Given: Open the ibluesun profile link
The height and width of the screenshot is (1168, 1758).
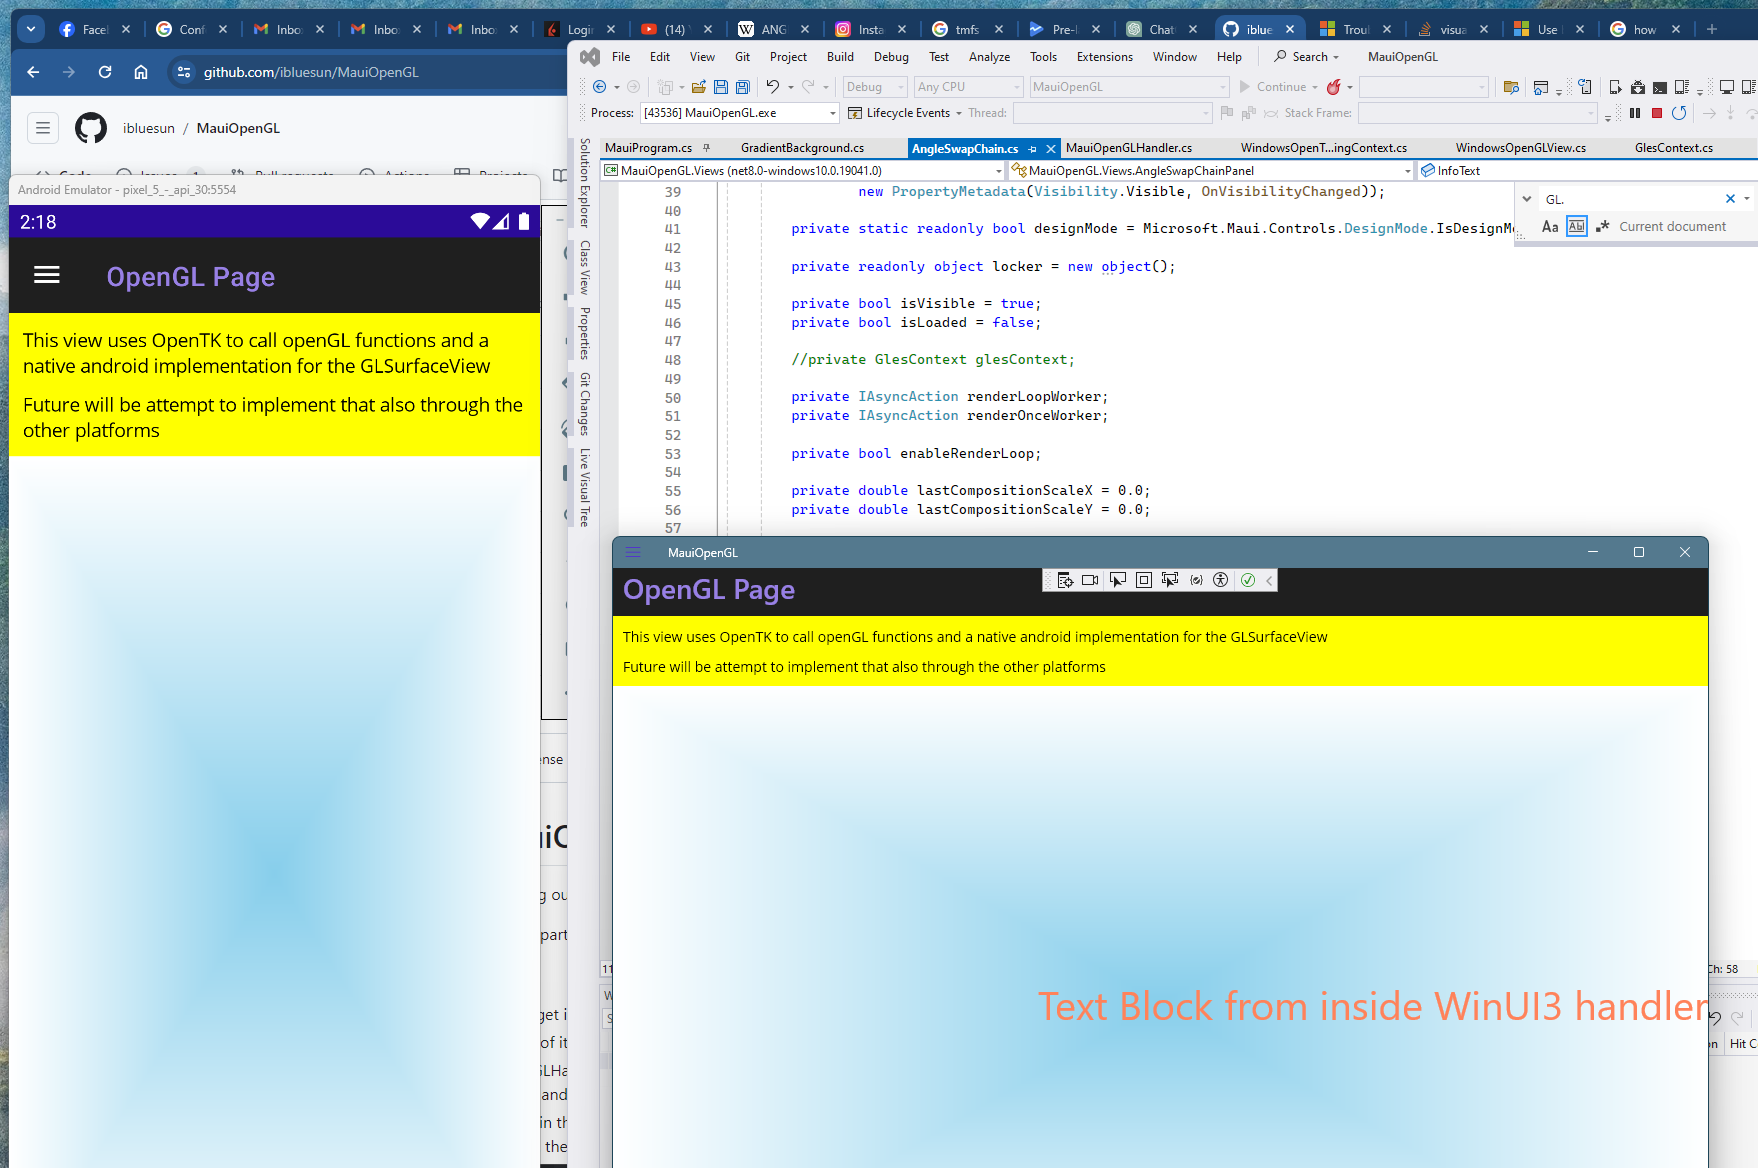Looking at the screenshot, I should 149,128.
